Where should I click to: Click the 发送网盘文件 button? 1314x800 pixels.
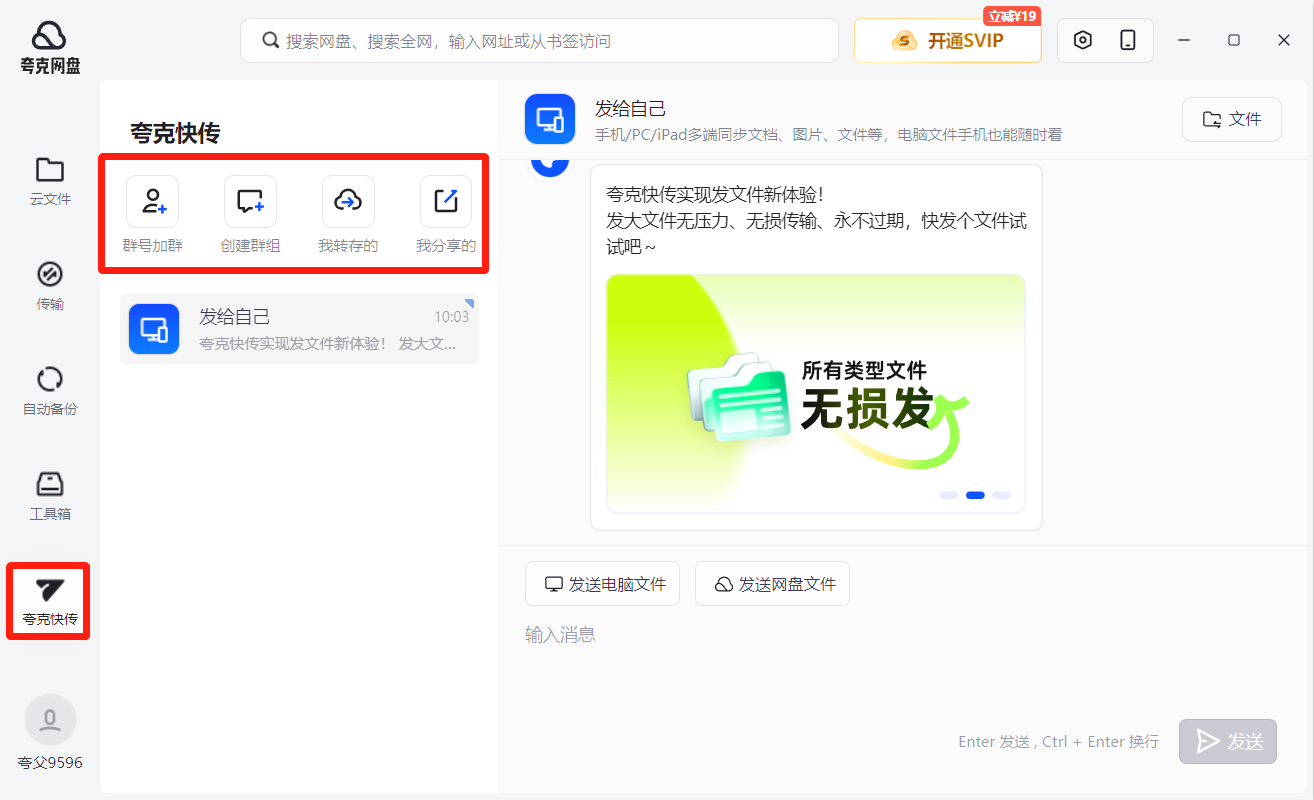point(772,584)
